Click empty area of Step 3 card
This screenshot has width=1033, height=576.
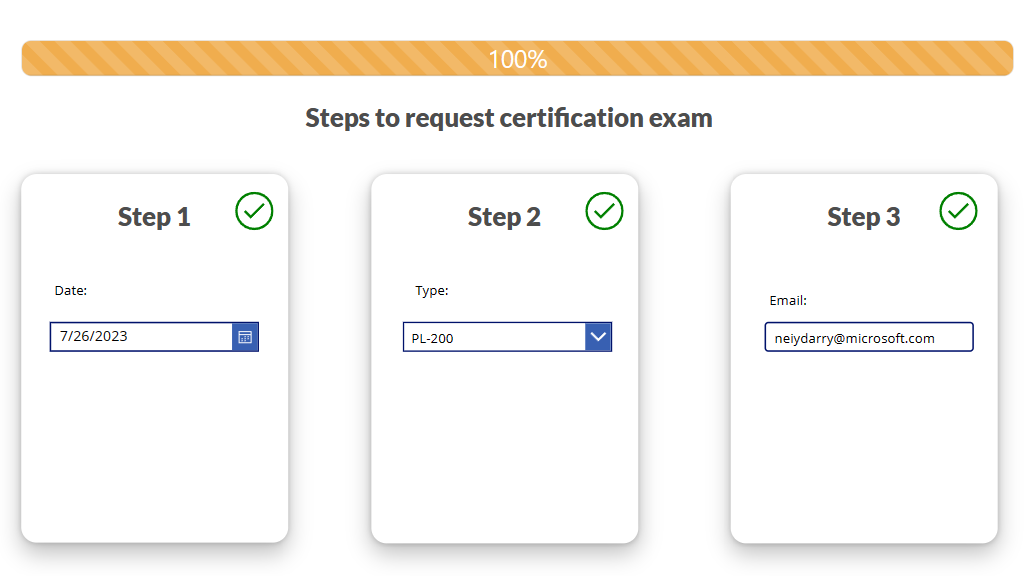click(x=864, y=448)
